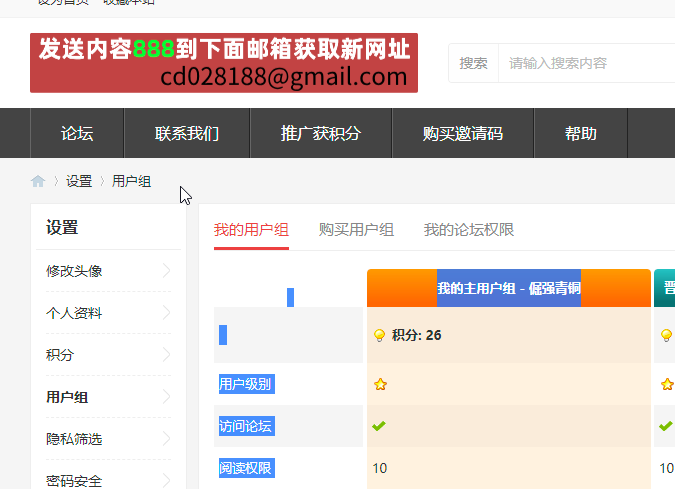This screenshot has width=675, height=489.
Task: Open the 联系我们 navigation item
Action: 187,133
